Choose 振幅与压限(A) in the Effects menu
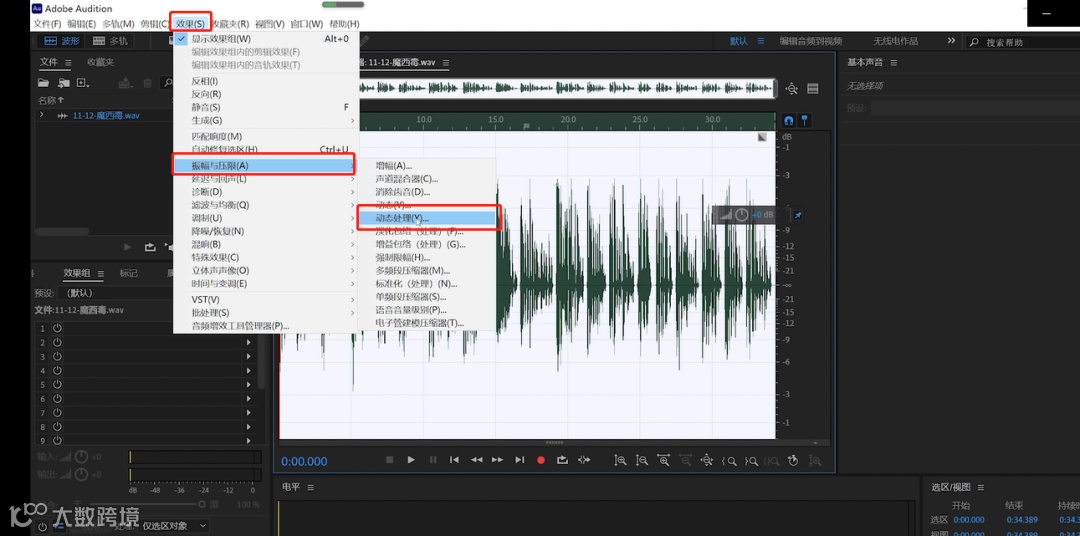1080x536 pixels. [263, 165]
